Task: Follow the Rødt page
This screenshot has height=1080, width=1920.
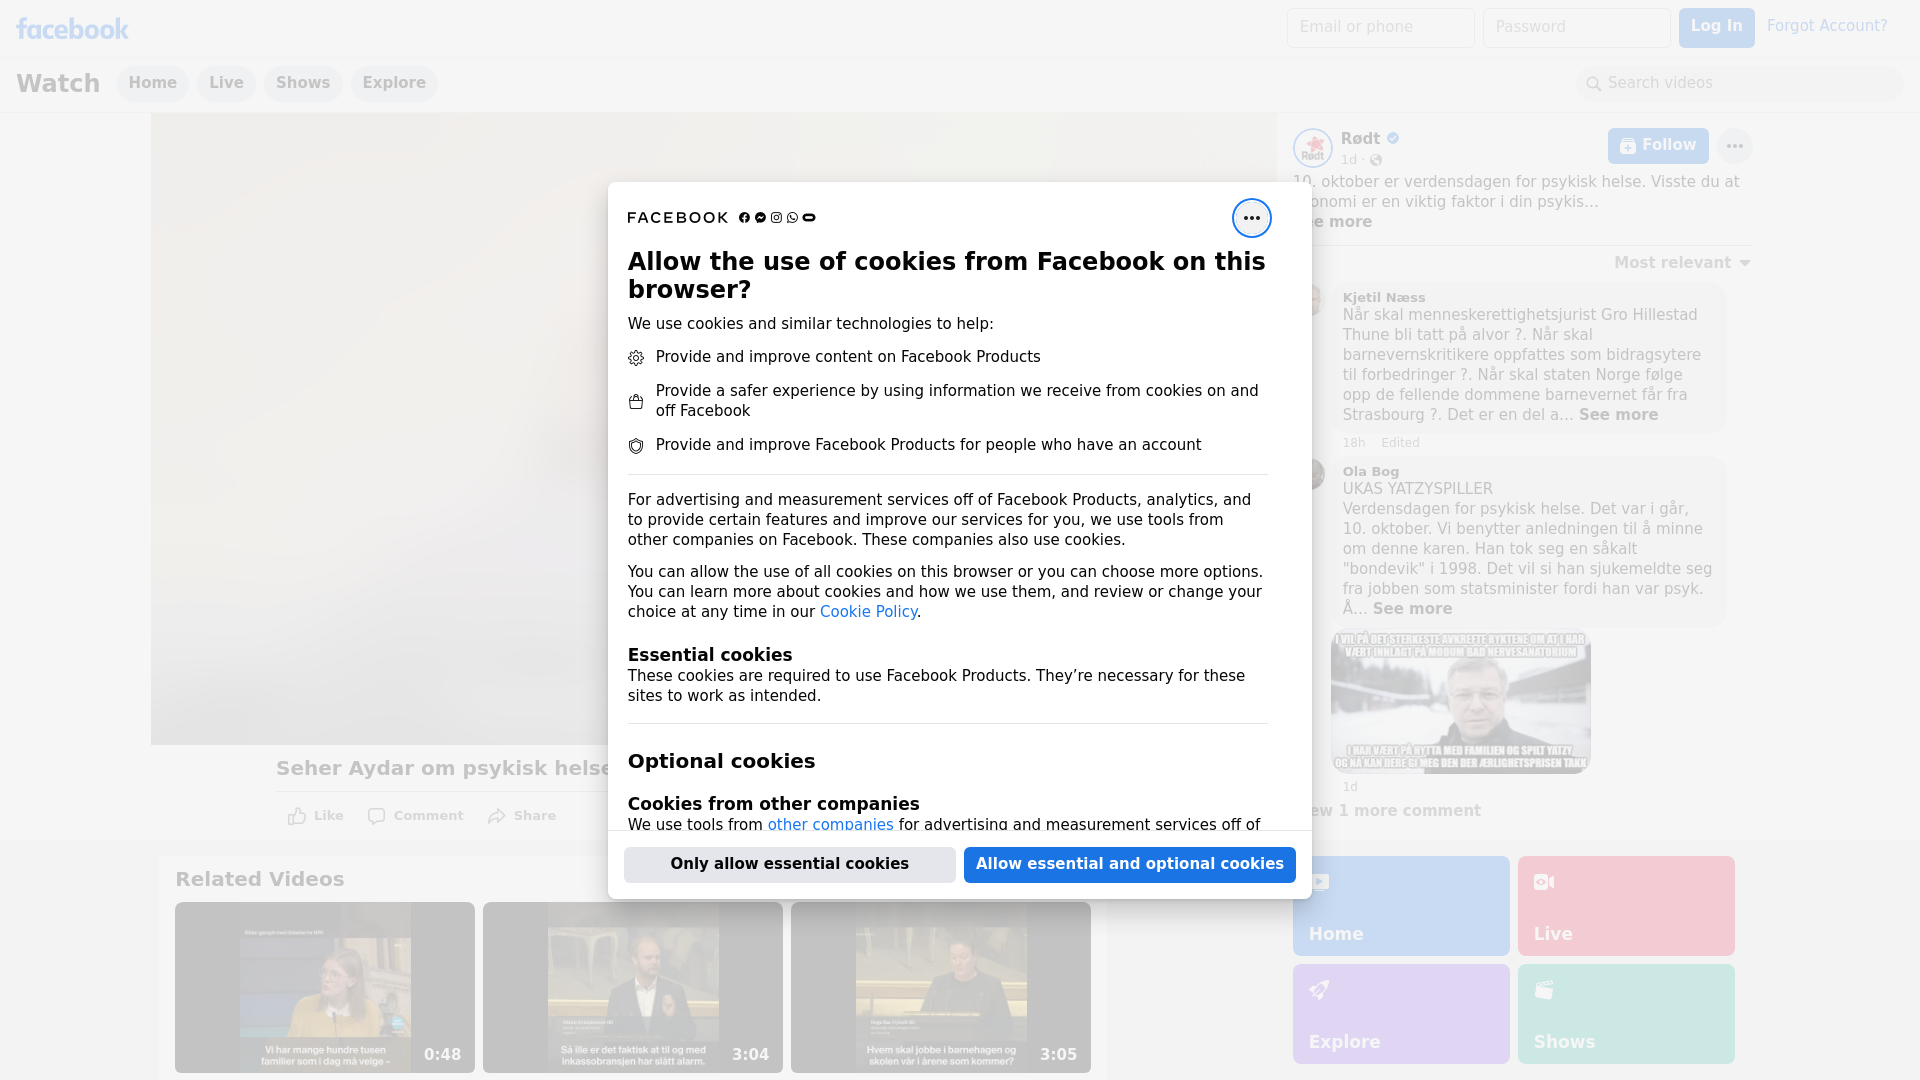Action: tap(1657, 146)
